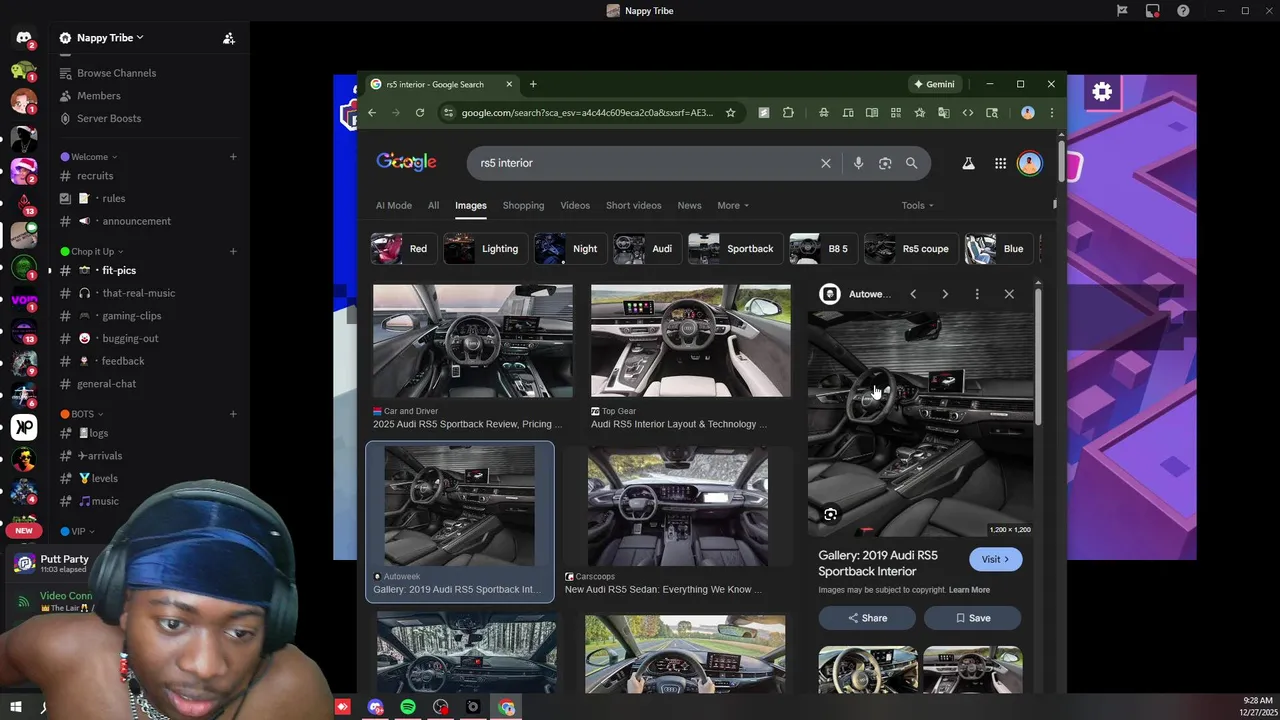Switch to the AI Mode tab

394,206
